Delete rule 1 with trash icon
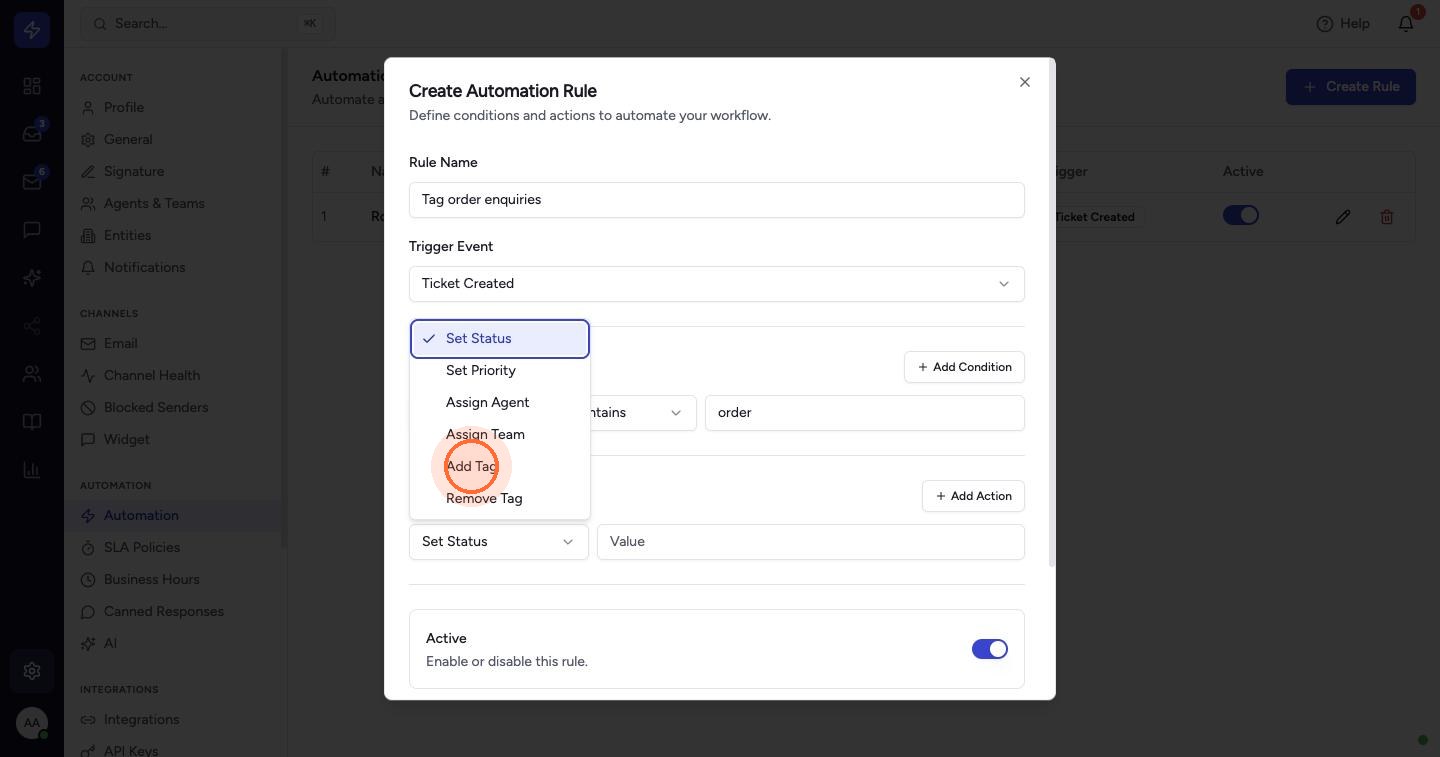 [x=1387, y=216]
